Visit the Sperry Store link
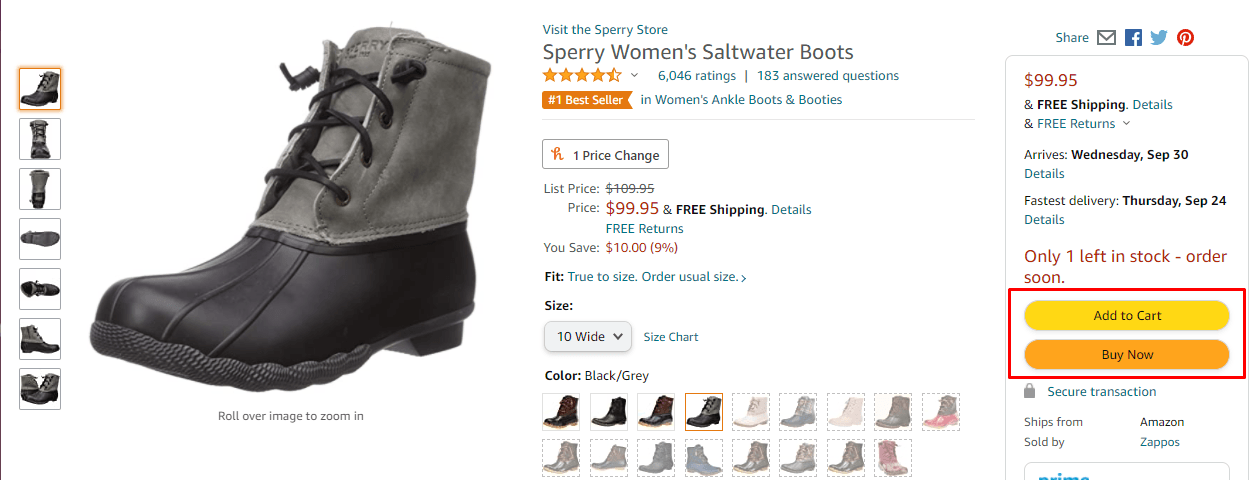Viewport: 1249px width, 480px height. tap(605, 30)
